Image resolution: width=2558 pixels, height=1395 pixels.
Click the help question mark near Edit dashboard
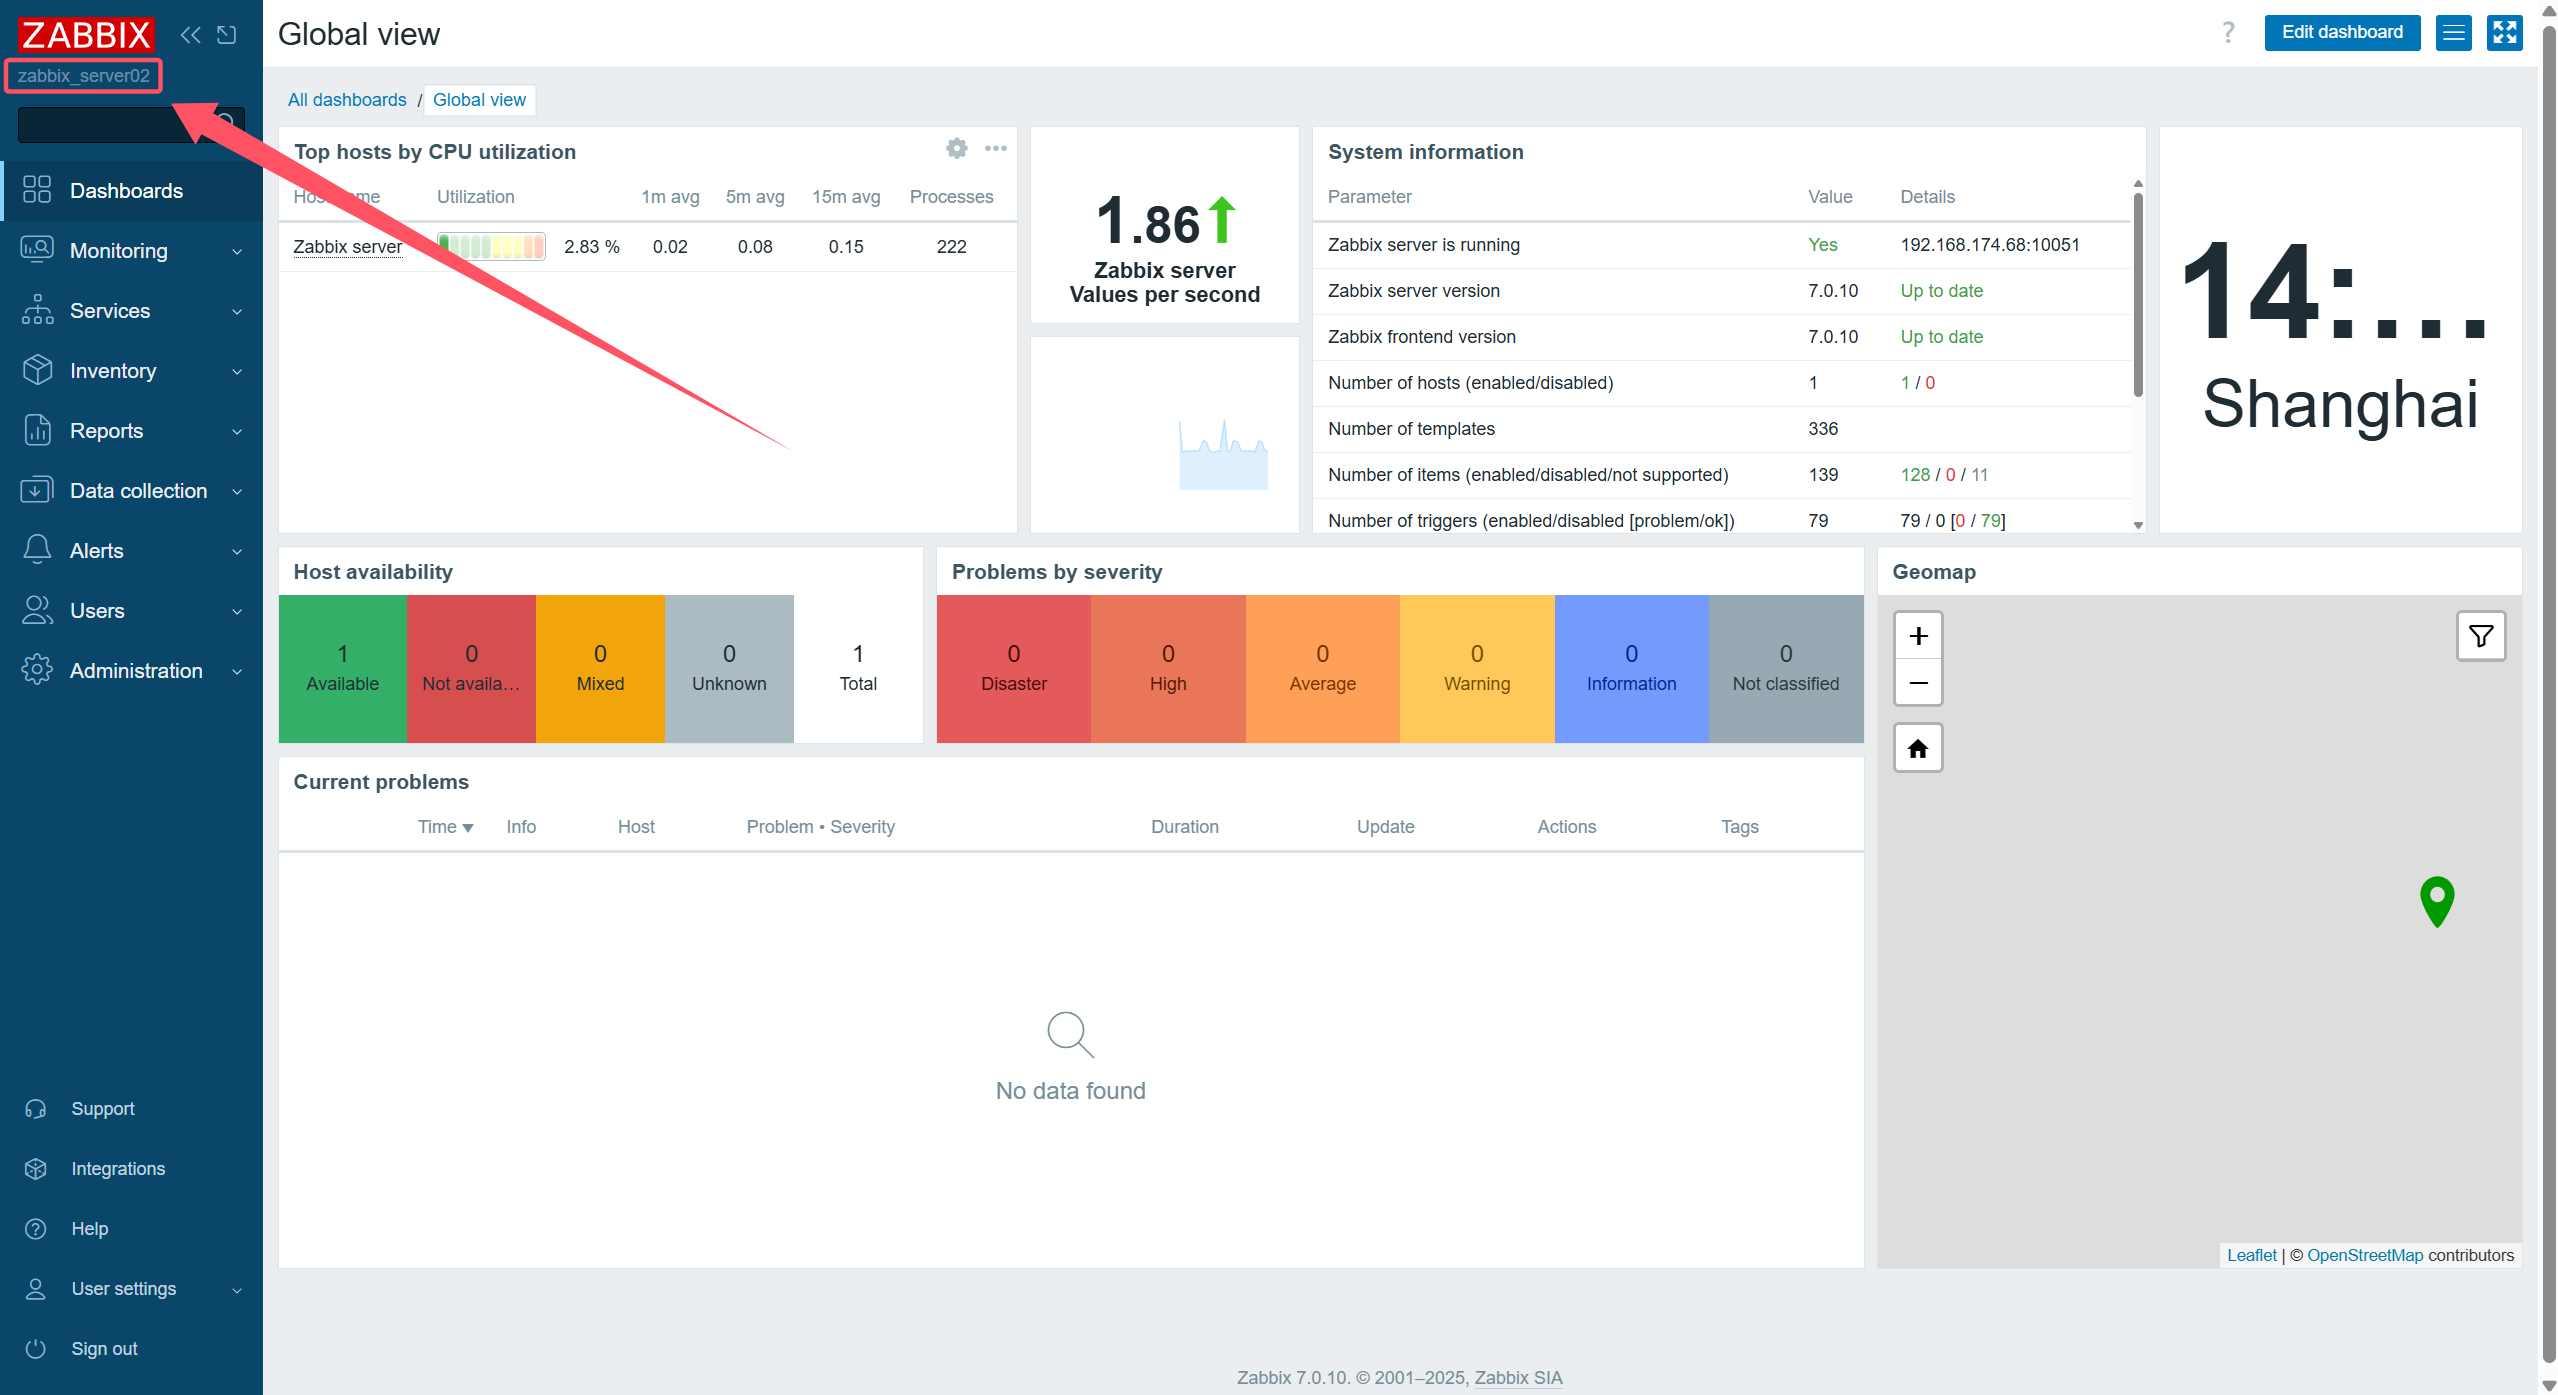2228,32
